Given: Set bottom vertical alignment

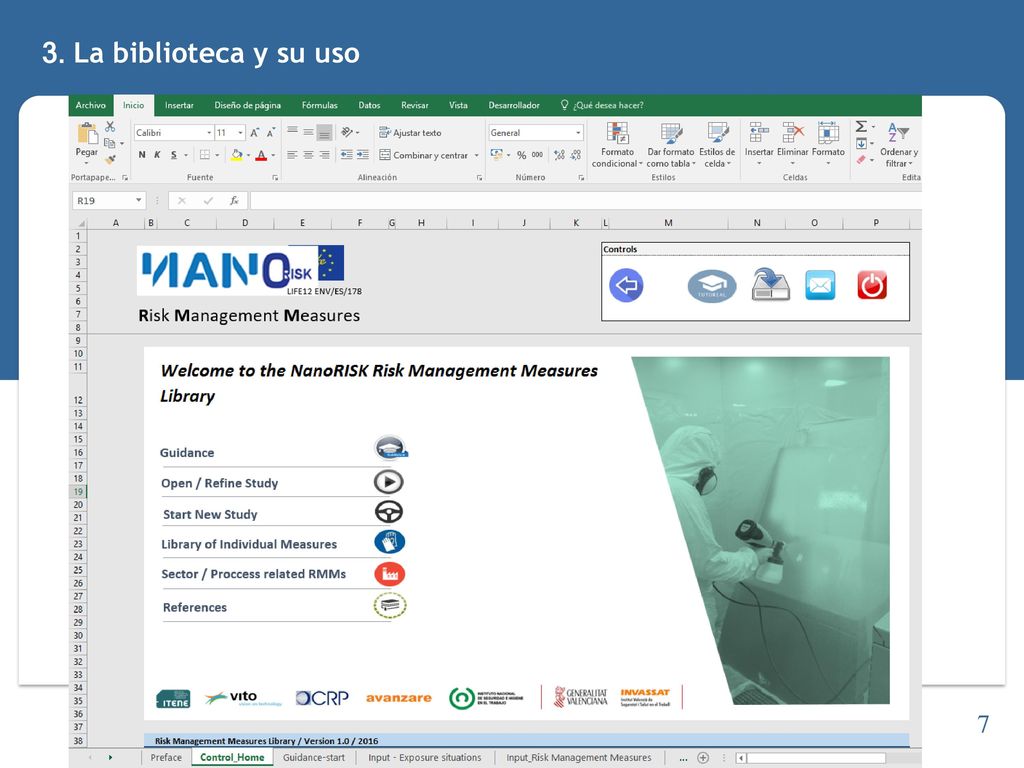Looking at the screenshot, I should 324,133.
